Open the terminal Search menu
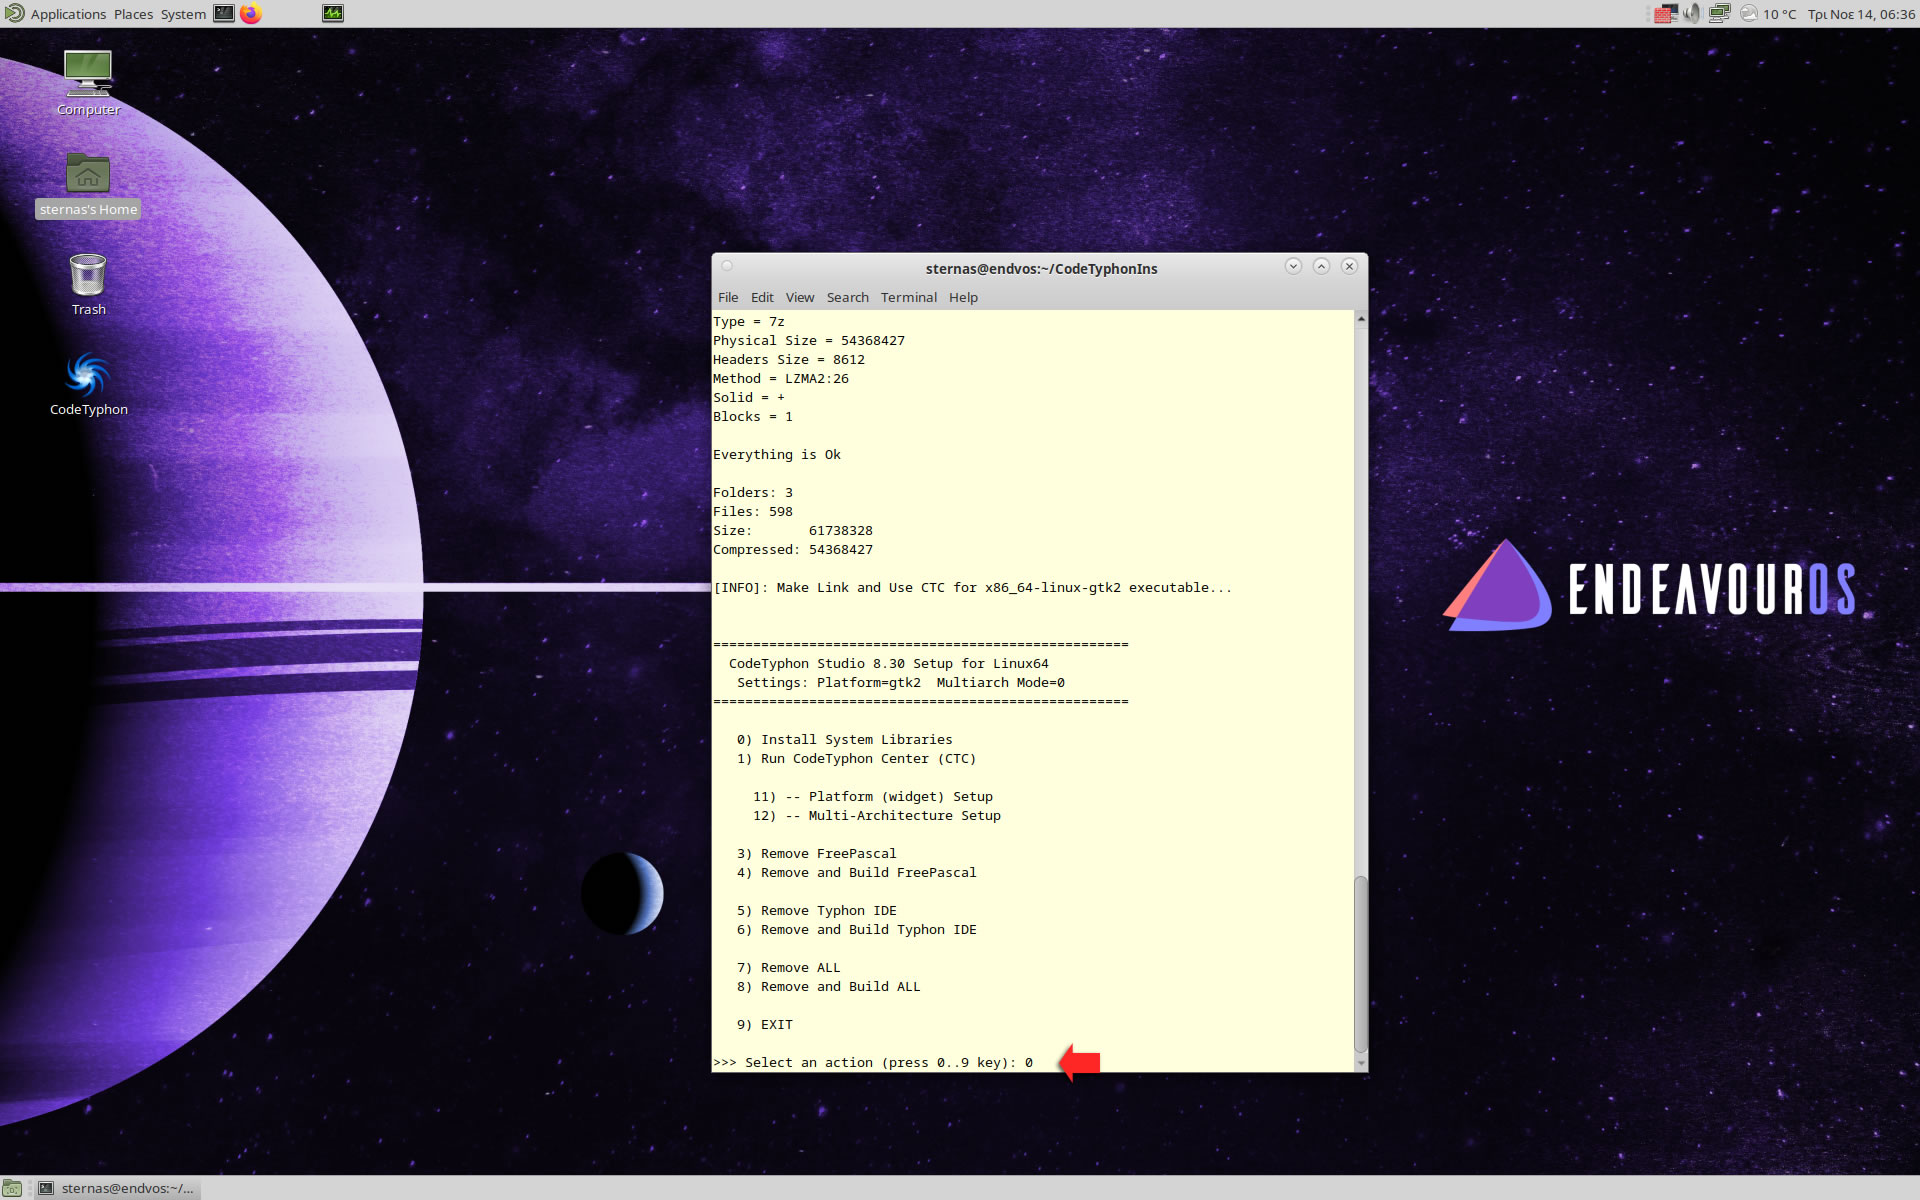Screen dimensions: 1920x1200 (x=847, y=297)
